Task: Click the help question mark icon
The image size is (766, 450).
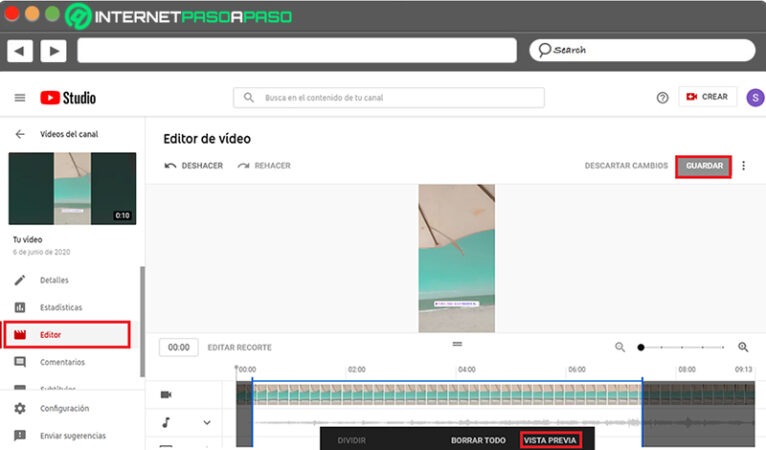Action: tap(662, 98)
